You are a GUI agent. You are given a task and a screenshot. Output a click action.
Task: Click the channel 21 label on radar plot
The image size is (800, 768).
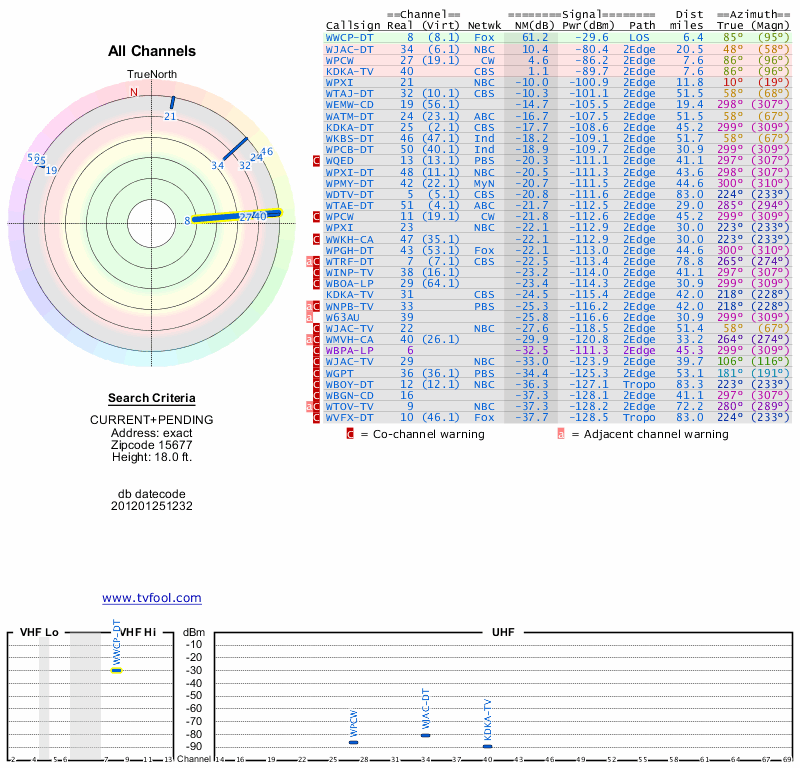click(170, 117)
